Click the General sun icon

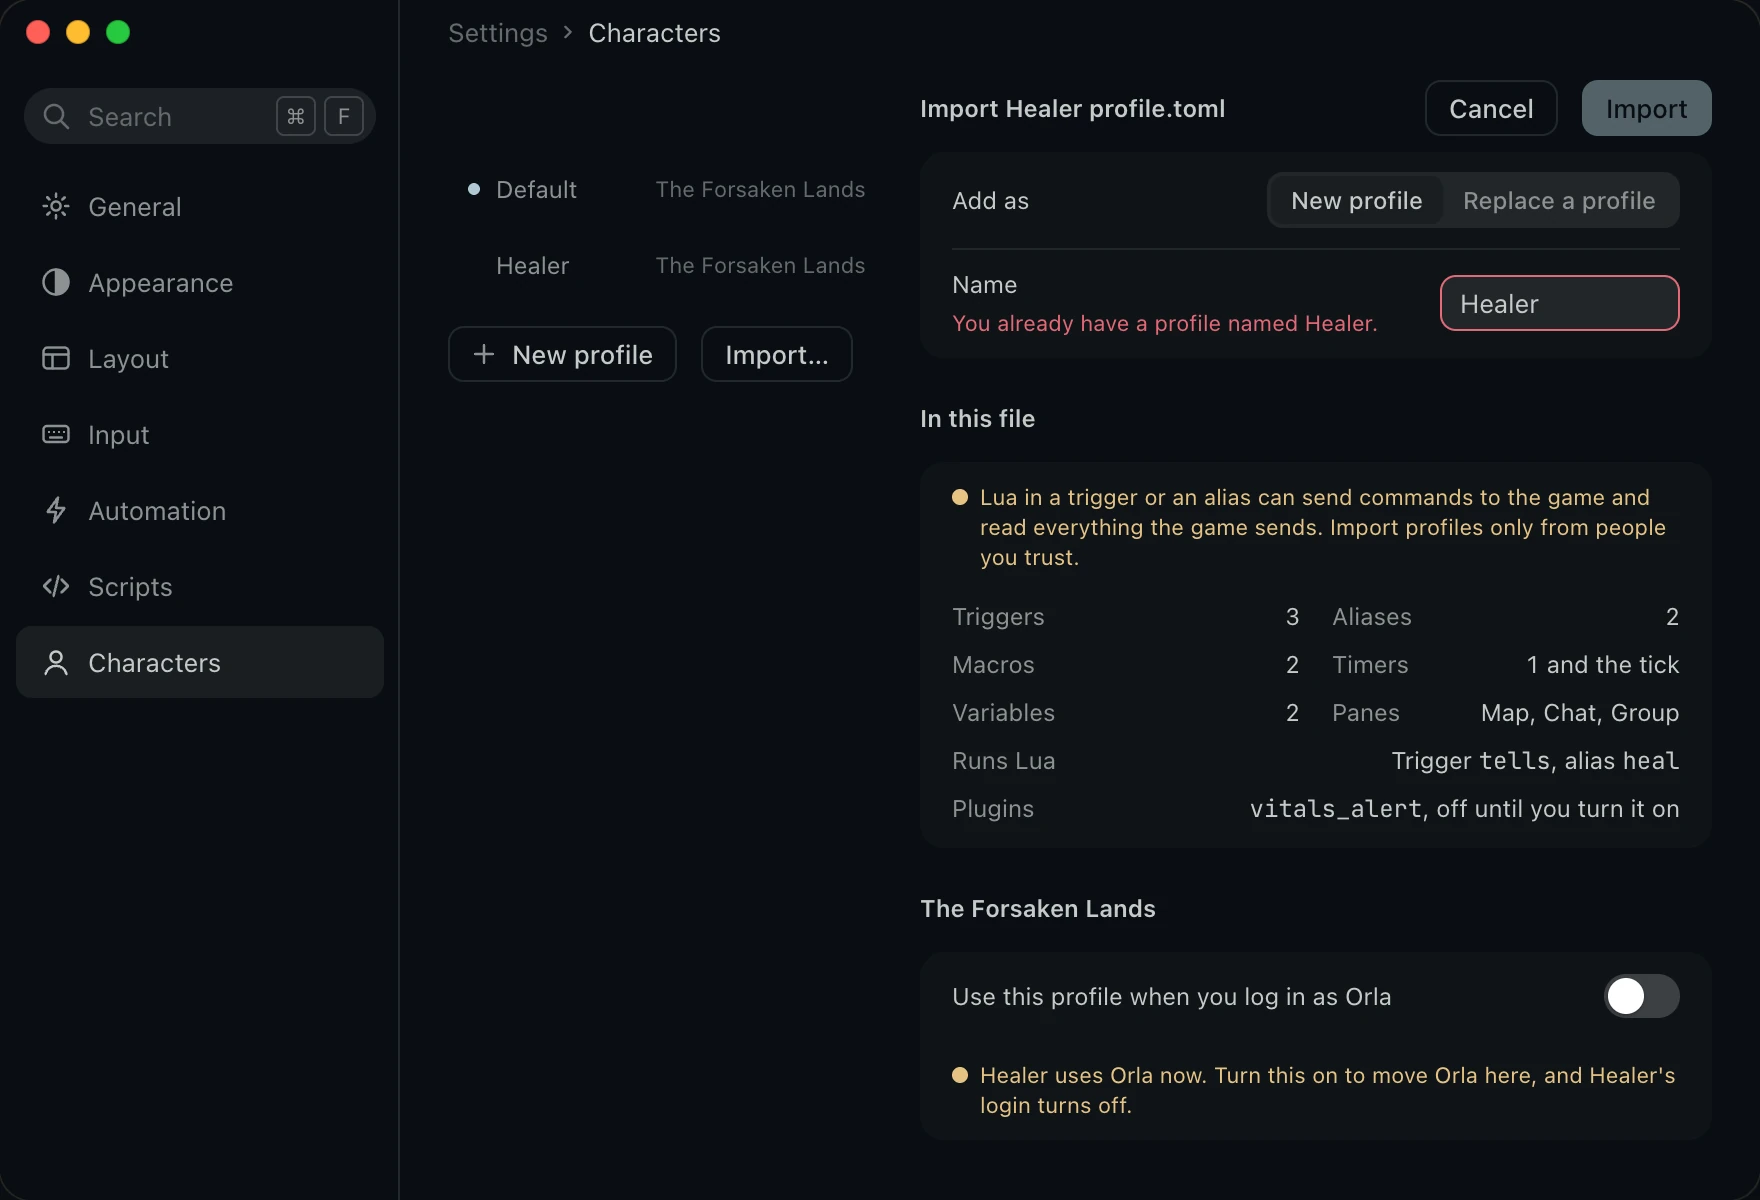[x=56, y=207]
